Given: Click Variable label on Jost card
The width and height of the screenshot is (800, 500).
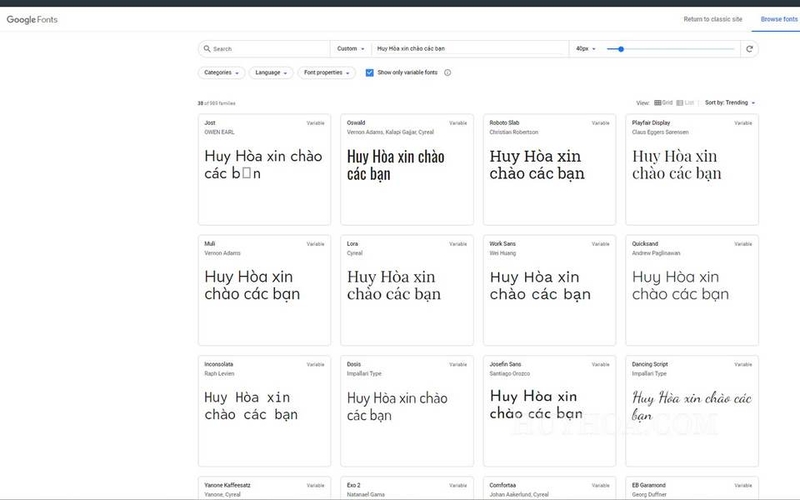Looking at the screenshot, I should pyautogui.click(x=315, y=123).
